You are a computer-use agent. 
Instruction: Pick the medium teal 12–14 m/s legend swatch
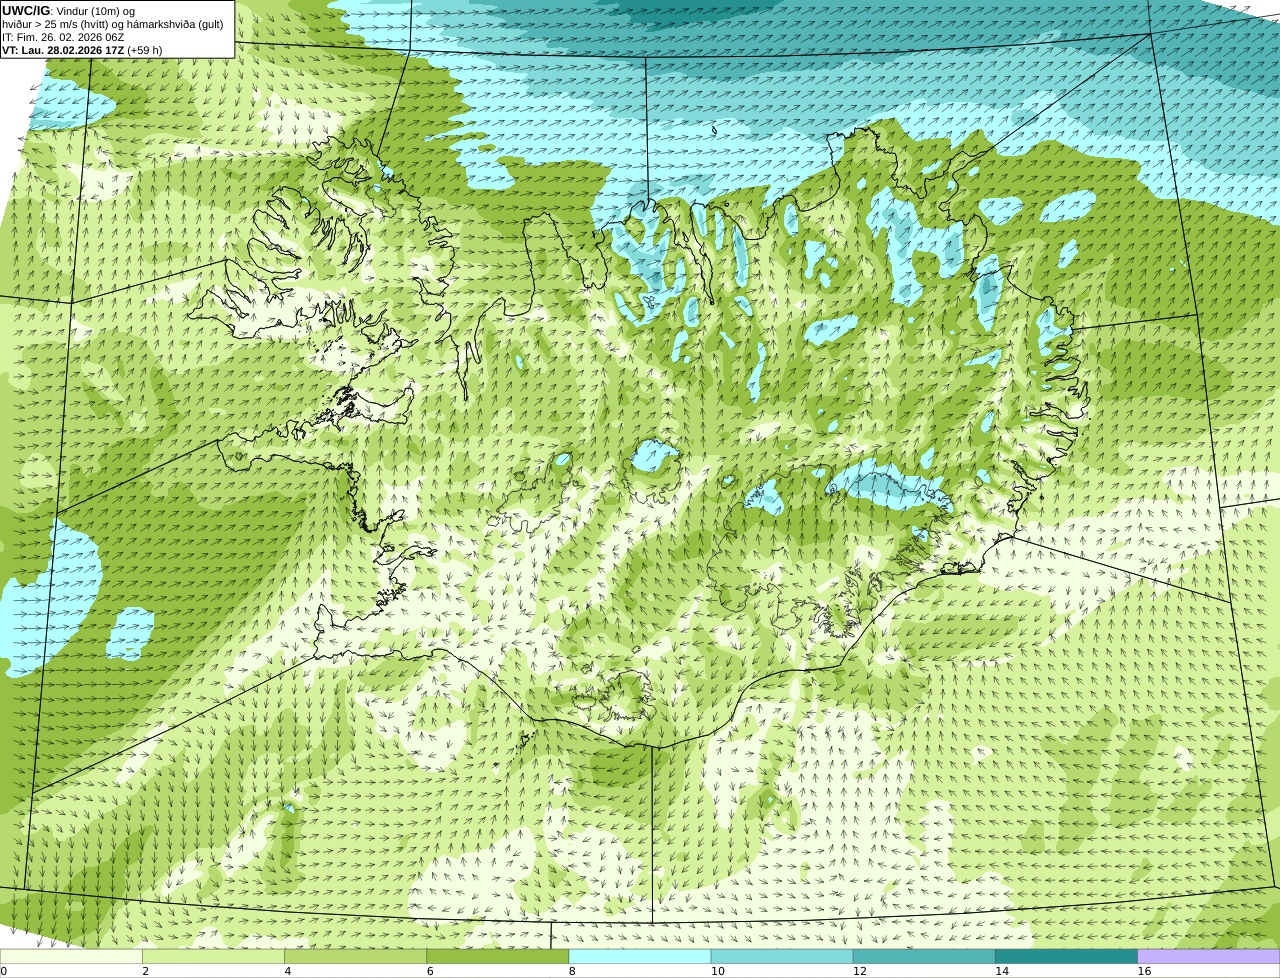(x=924, y=956)
